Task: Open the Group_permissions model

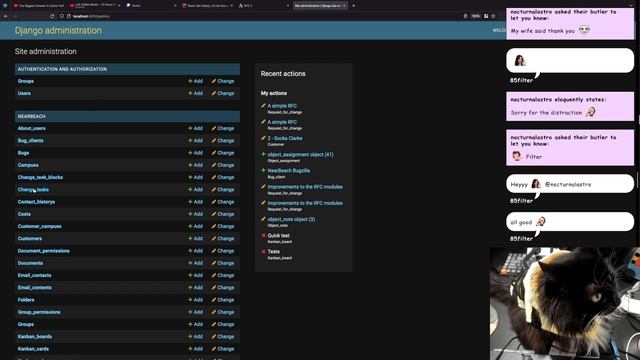Action: 39,312
